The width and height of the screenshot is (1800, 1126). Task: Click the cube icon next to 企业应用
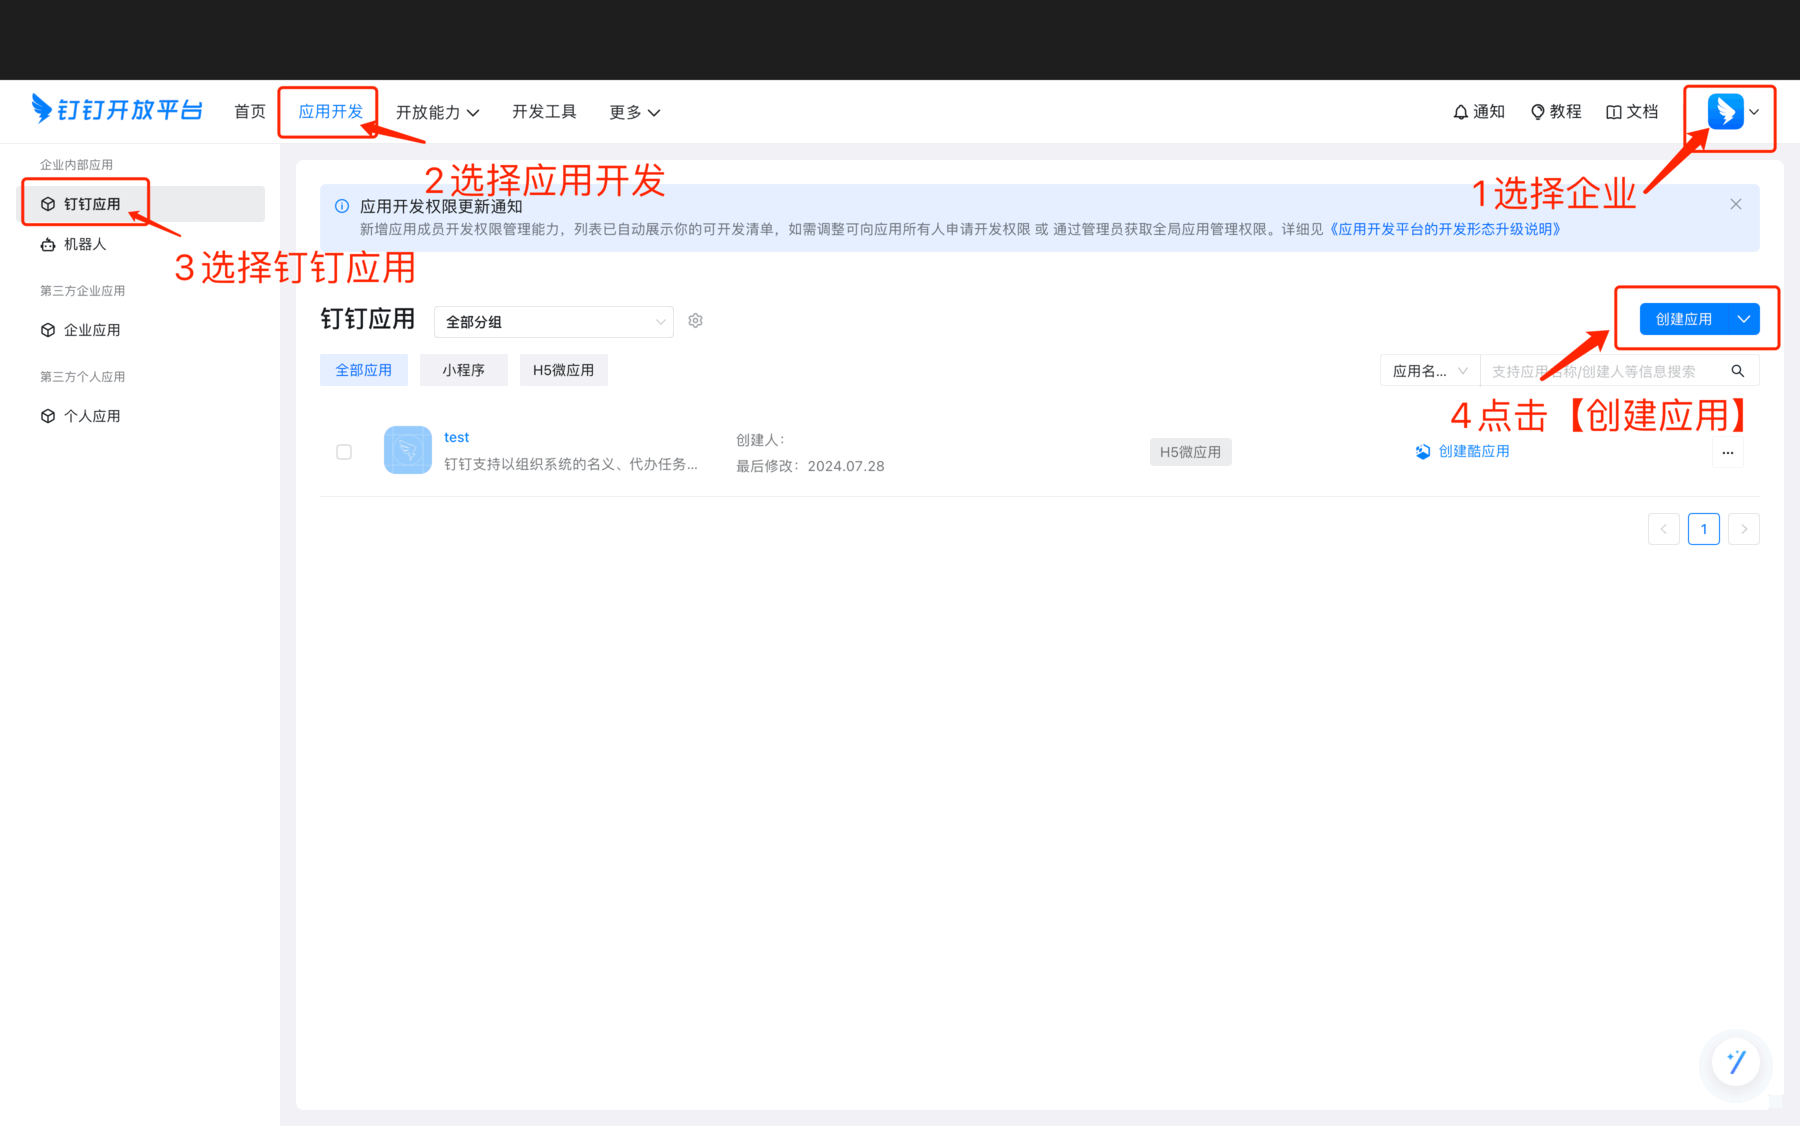pyautogui.click(x=48, y=330)
